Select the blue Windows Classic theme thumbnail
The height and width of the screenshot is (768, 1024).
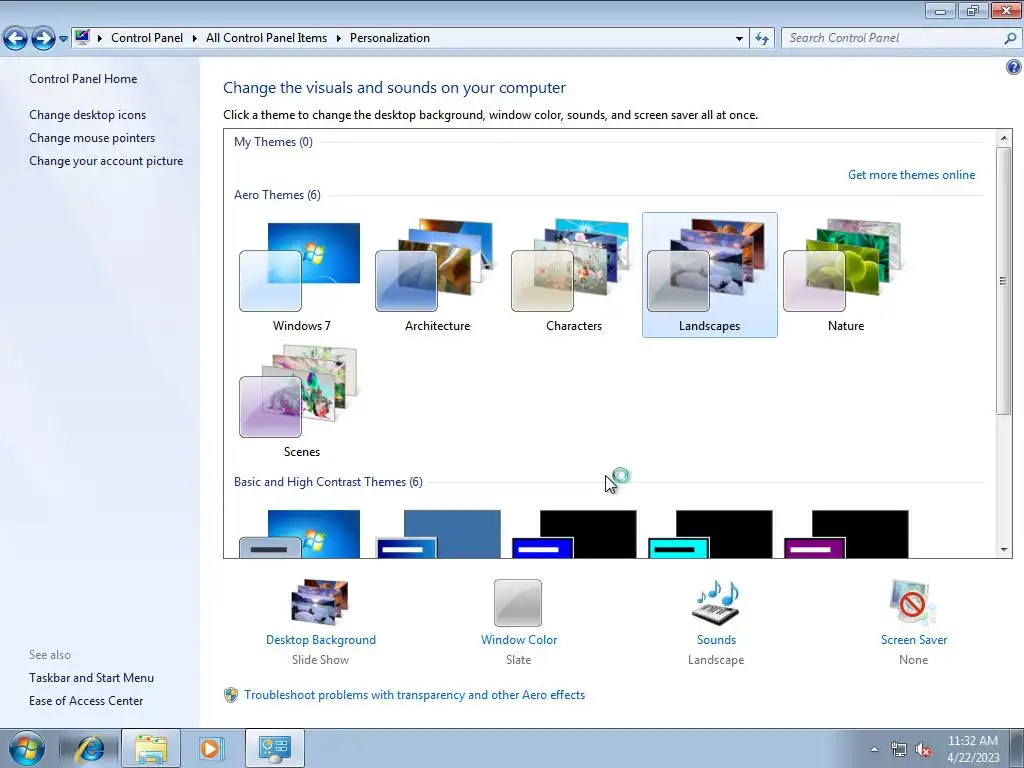[438, 534]
